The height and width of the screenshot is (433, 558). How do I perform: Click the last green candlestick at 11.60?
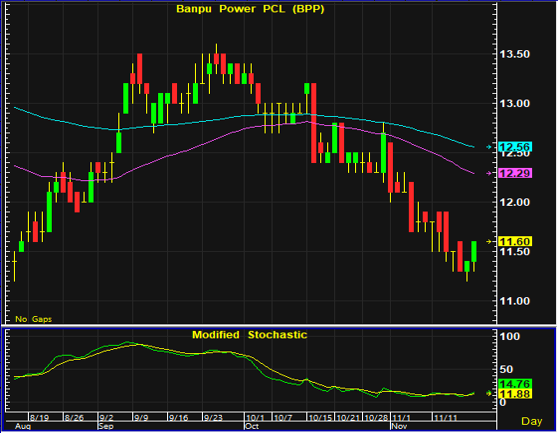pyautogui.click(x=474, y=252)
